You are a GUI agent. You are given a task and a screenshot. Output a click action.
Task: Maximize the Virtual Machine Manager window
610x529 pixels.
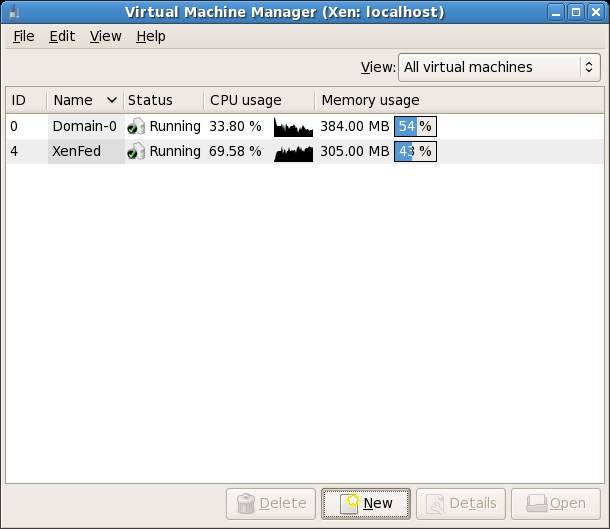coord(576,12)
